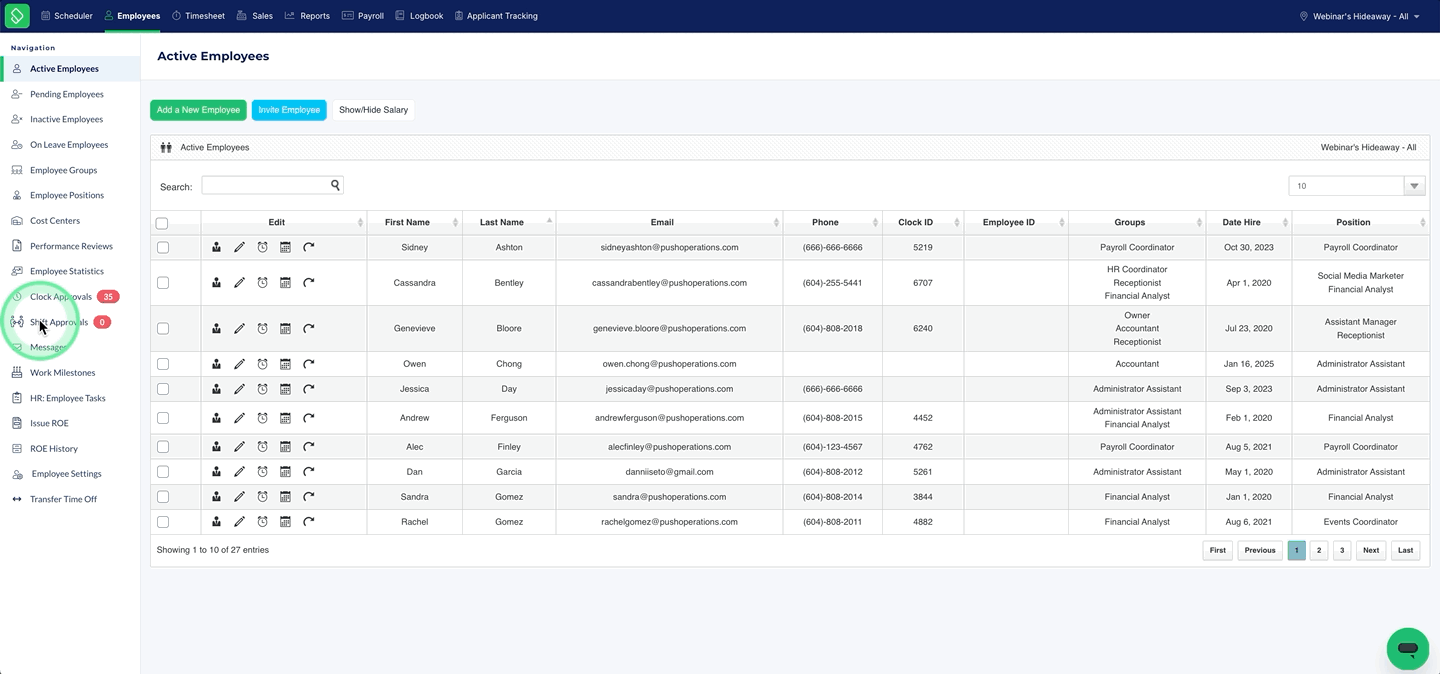Sort table by Date Hire column

pos(1249,222)
